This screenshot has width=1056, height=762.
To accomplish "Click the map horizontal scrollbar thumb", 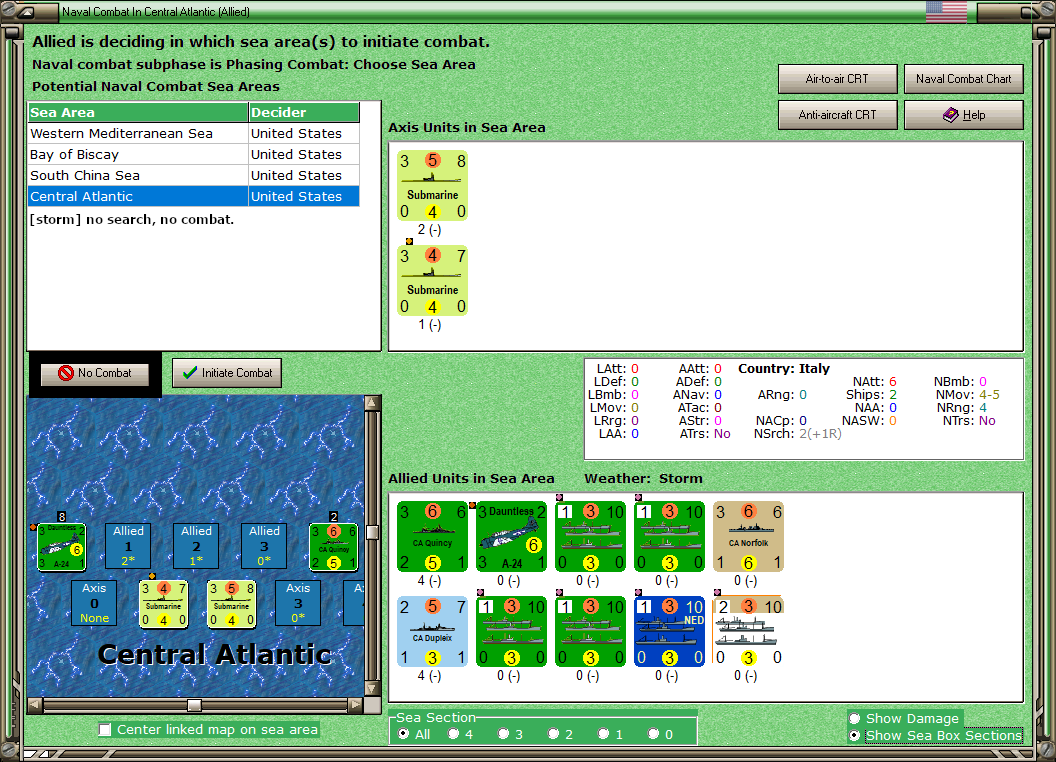I will tap(195, 705).
